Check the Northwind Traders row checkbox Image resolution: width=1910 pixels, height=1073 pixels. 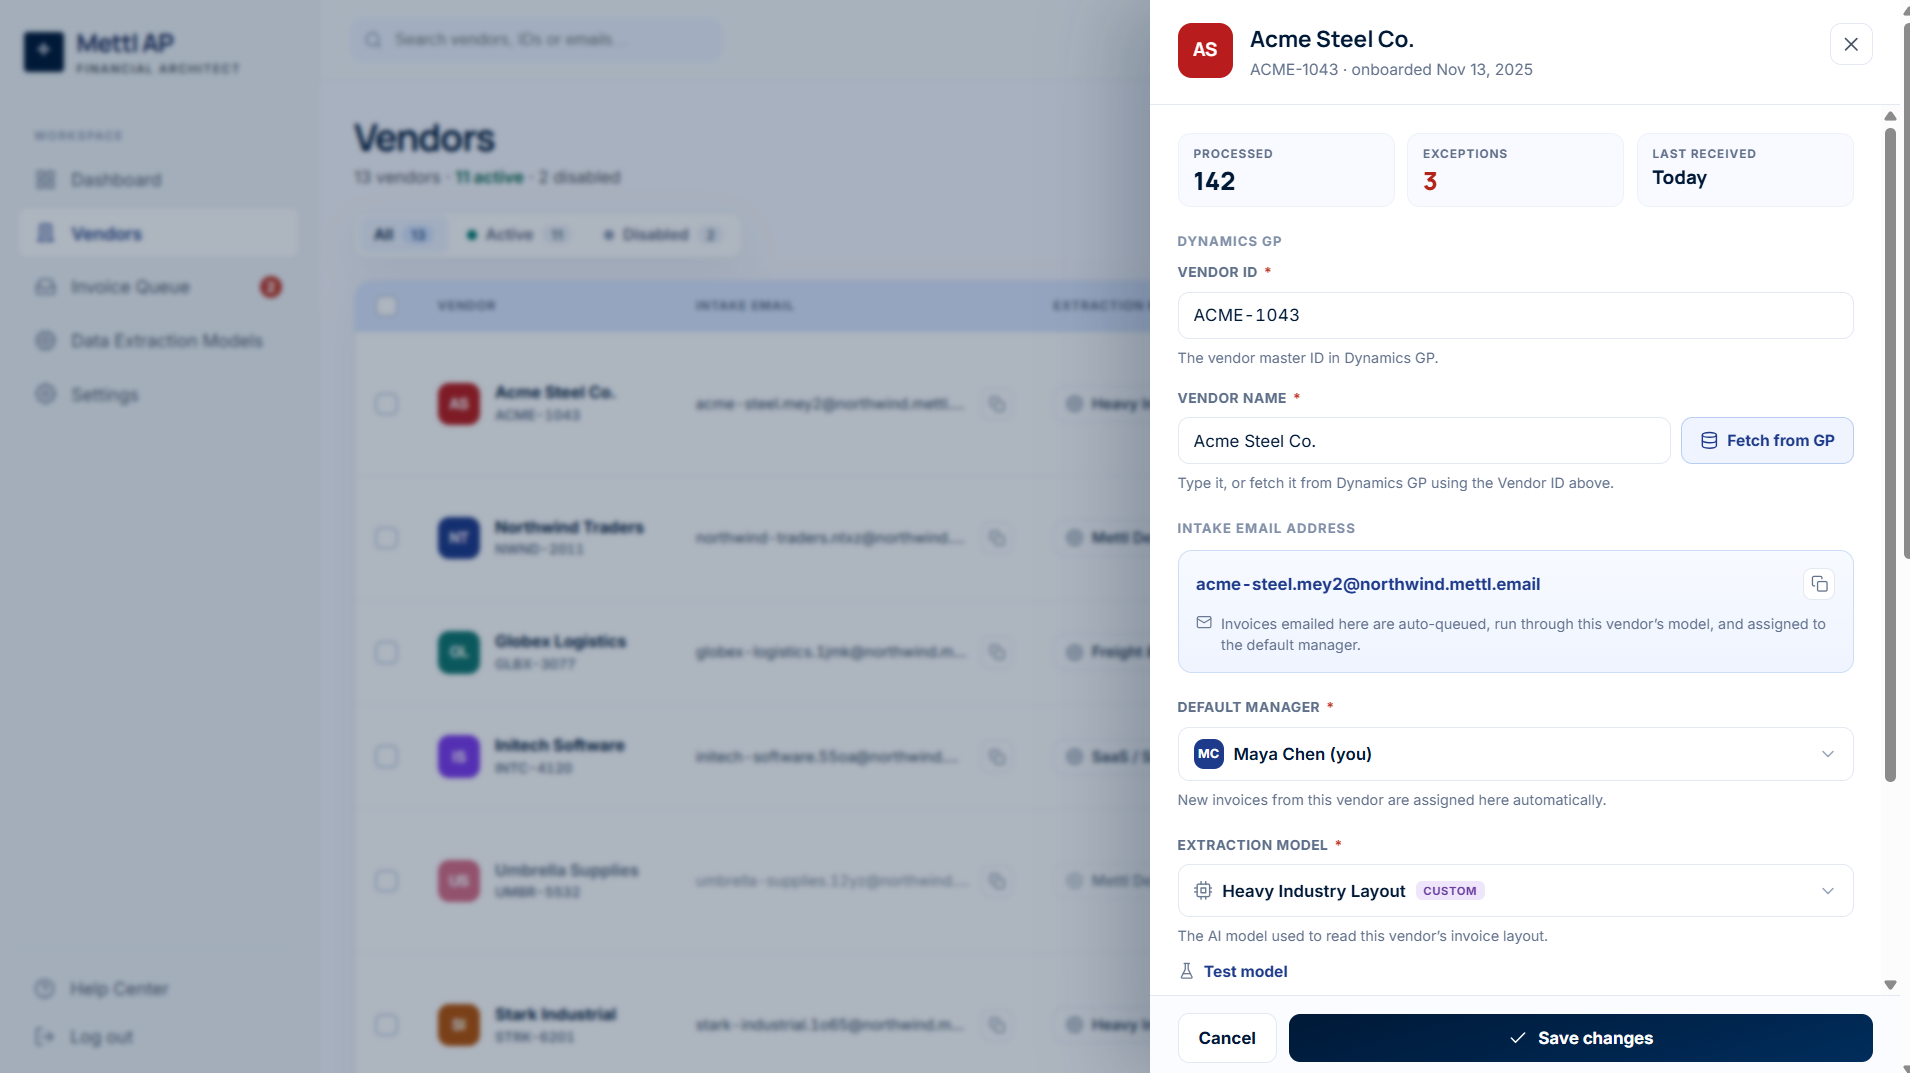click(x=386, y=538)
